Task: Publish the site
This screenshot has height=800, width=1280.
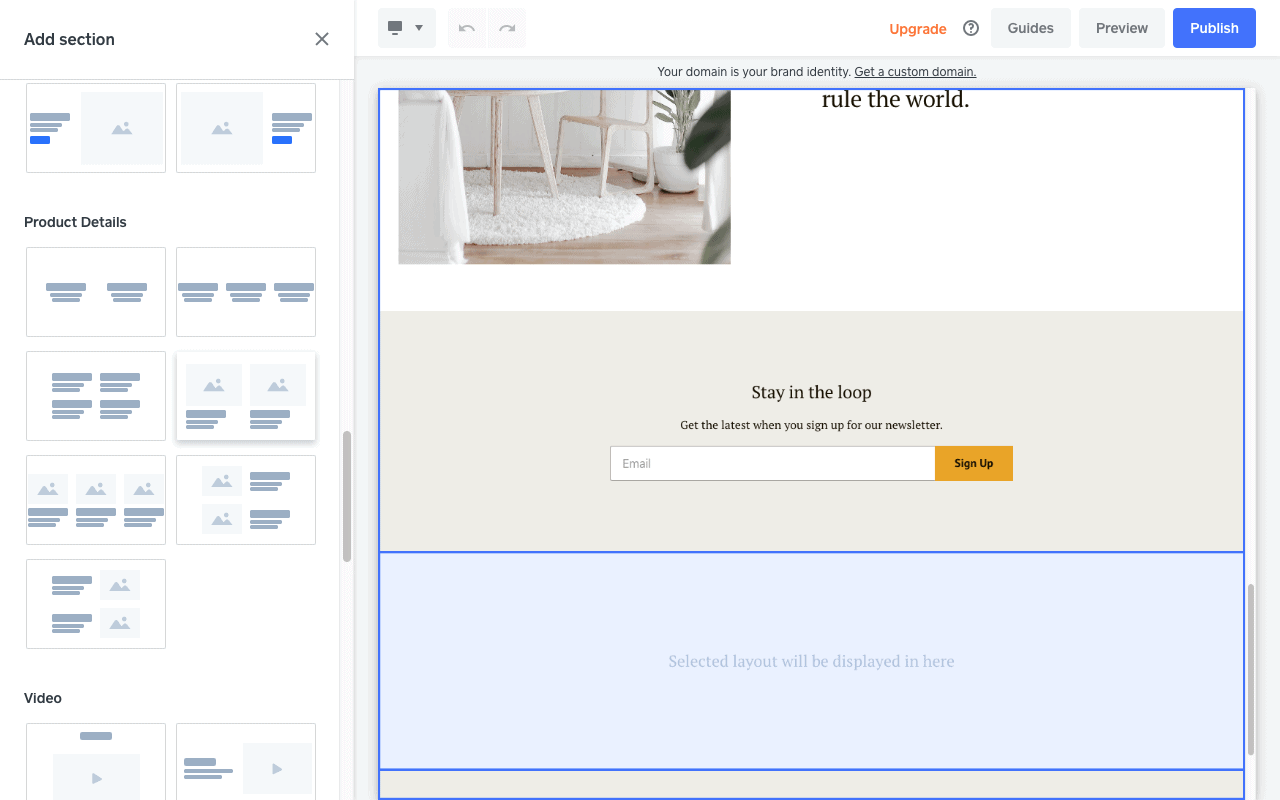Action: pos(1215,28)
